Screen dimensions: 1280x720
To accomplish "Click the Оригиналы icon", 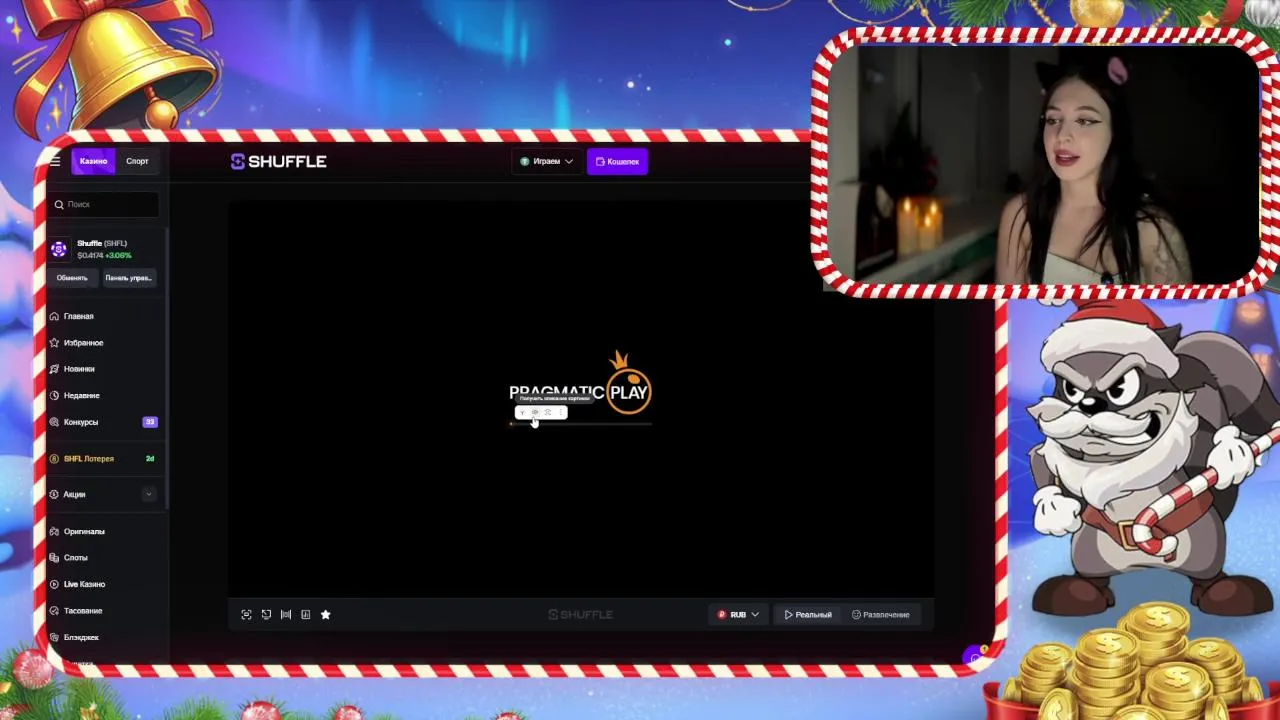I will click(55, 531).
